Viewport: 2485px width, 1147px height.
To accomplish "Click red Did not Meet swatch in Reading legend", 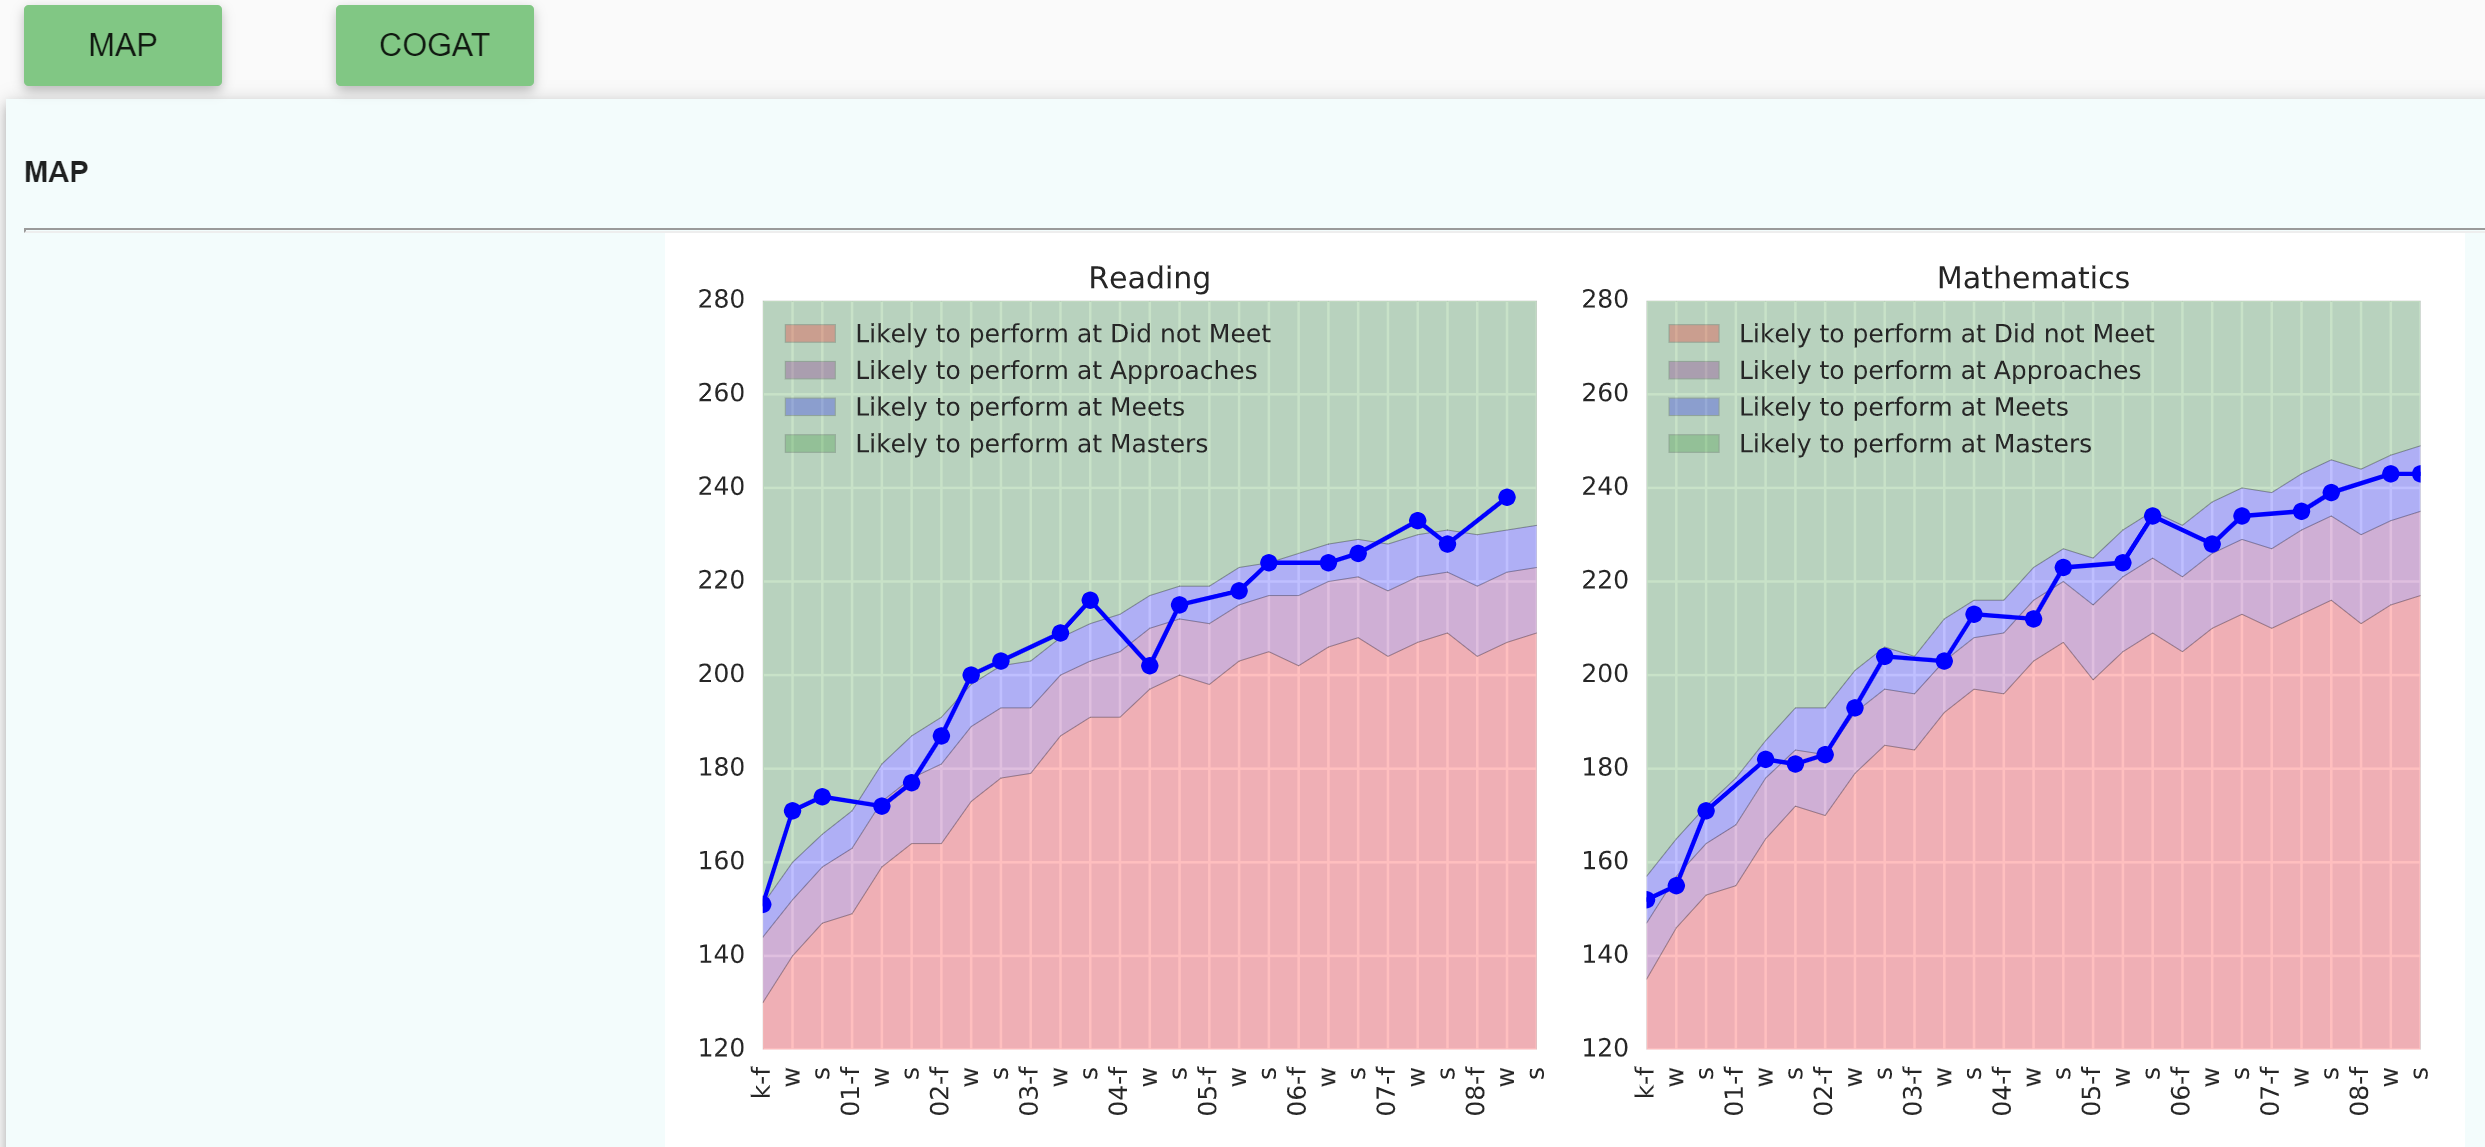I will (810, 333).
